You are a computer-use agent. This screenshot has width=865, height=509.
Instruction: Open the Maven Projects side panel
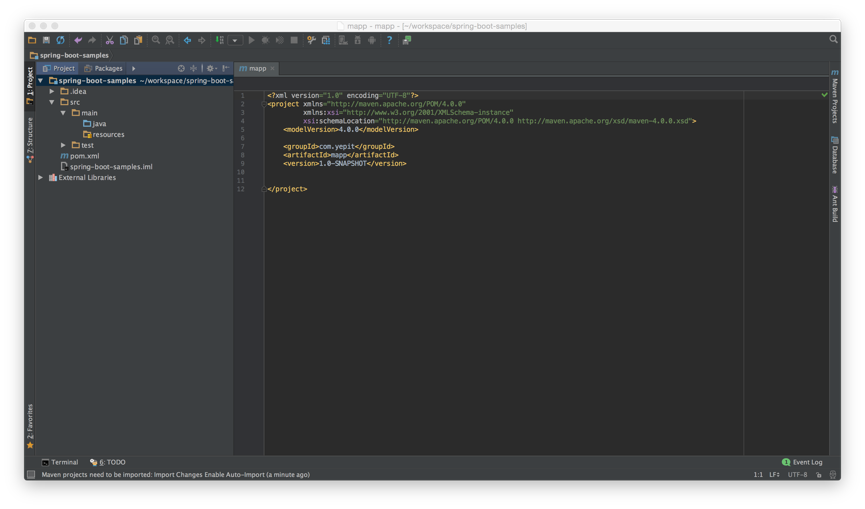pos(835,97)
